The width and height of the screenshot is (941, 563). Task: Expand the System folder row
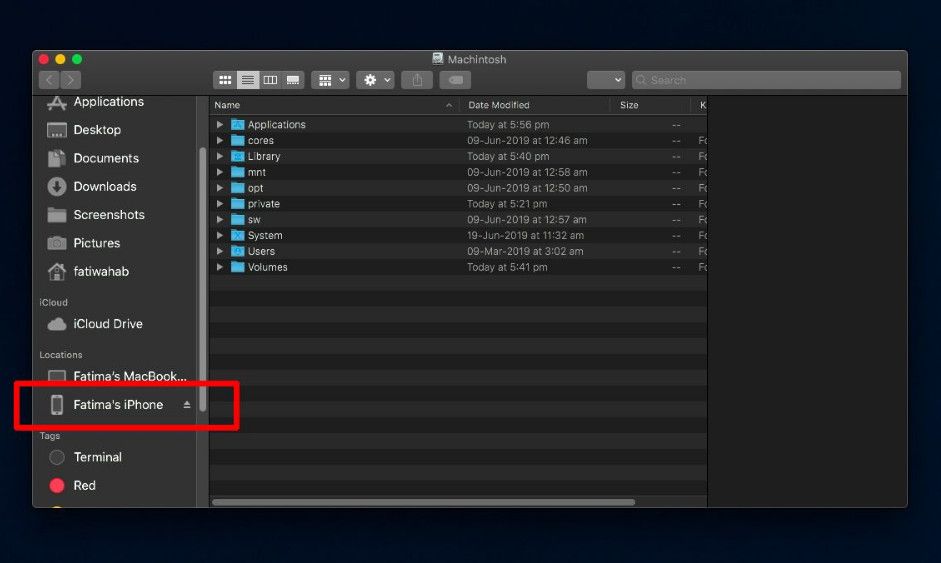coord(220,235)
